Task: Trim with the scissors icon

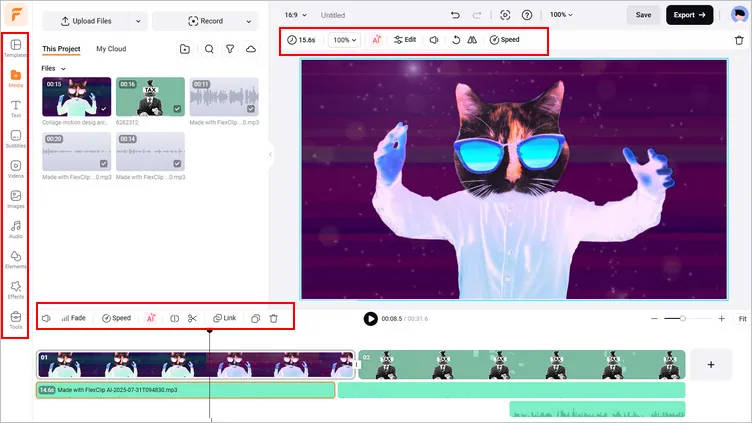Action: [x=192, y=318]
